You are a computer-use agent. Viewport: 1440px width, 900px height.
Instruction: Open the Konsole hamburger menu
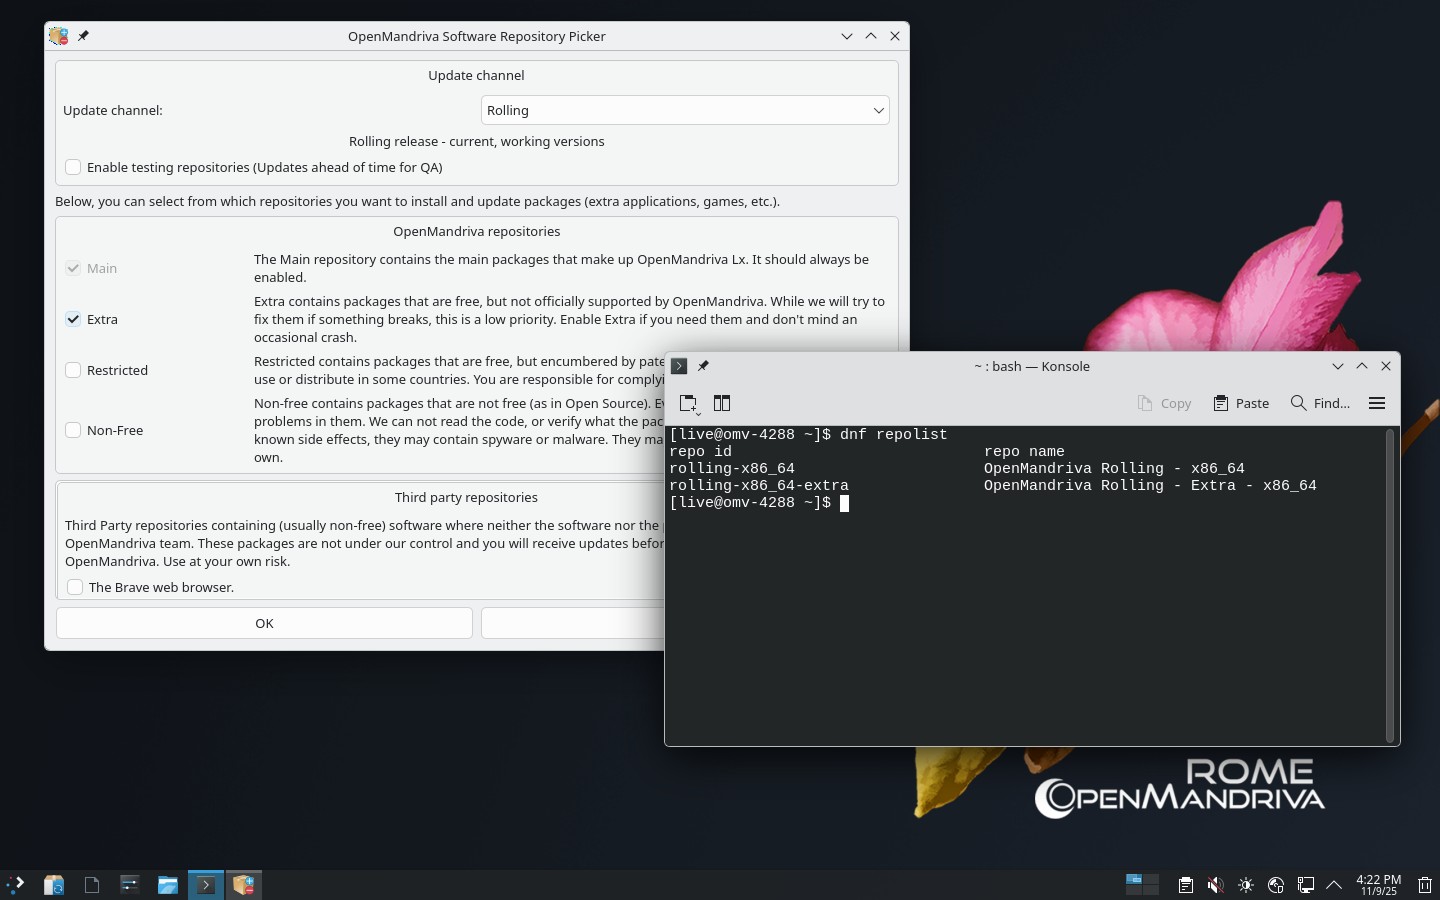[x=1376, y=403]
